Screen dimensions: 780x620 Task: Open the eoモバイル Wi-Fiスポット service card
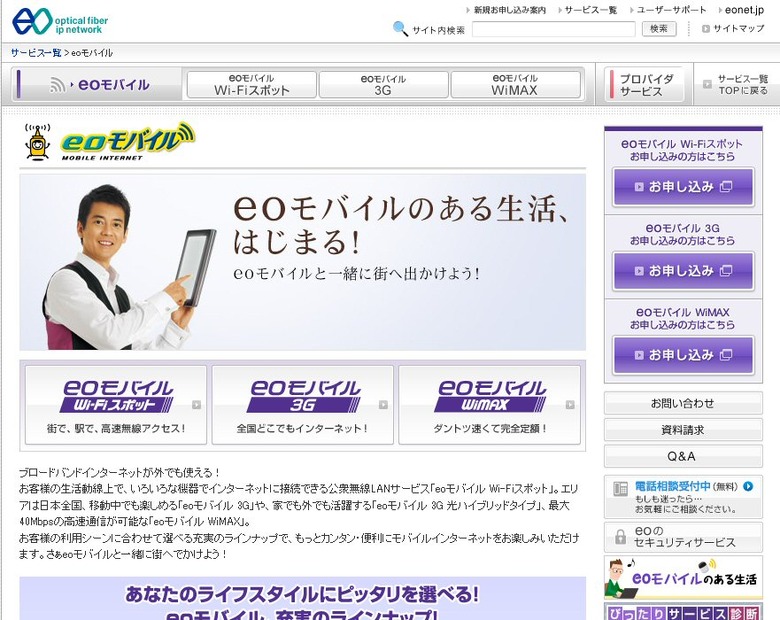pos(116,405)
